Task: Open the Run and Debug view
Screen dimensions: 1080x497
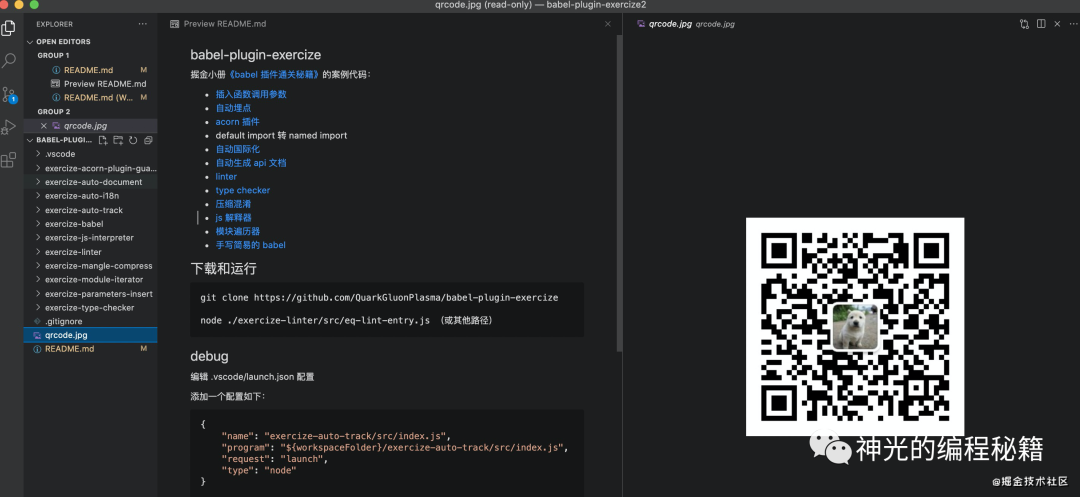Action: point(8,127)
